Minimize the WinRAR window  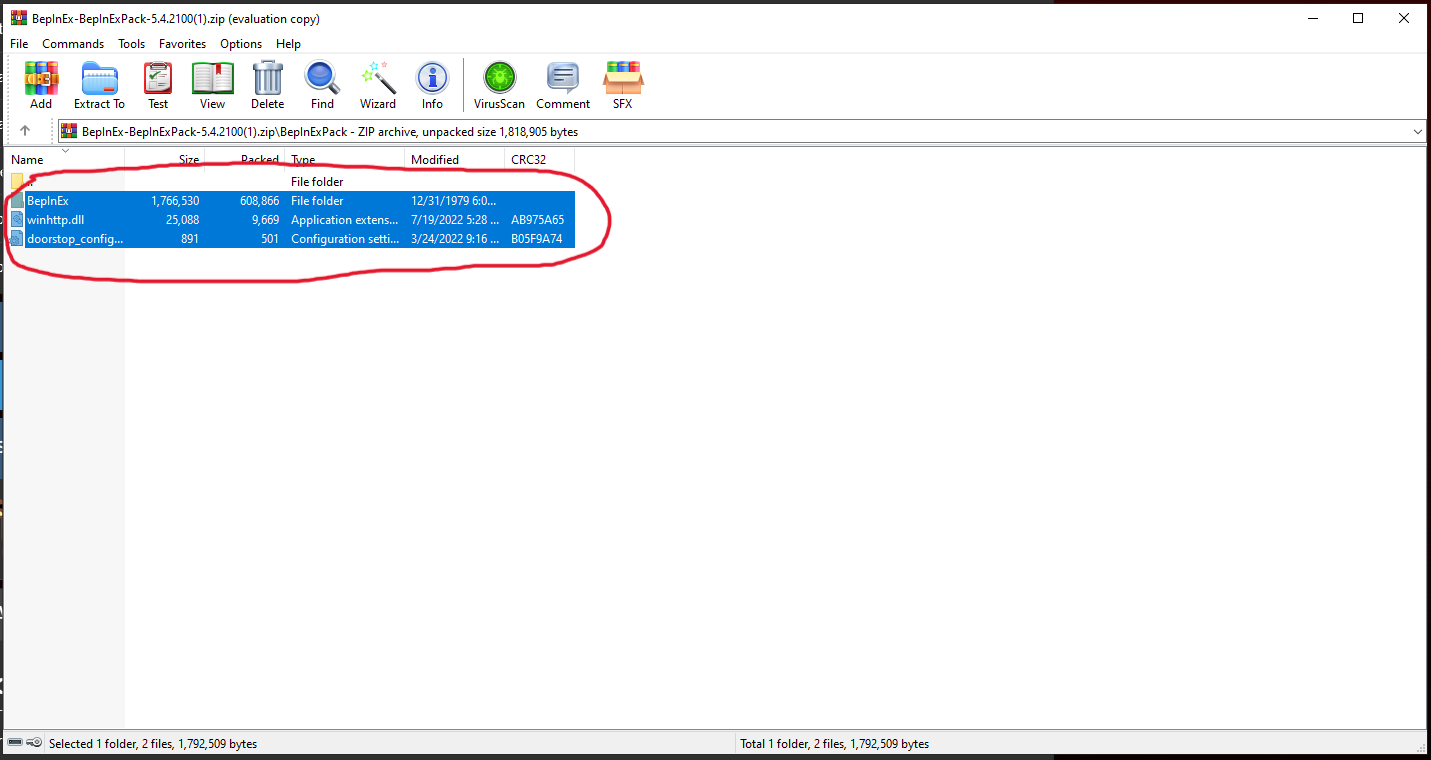click(1312, 18)
